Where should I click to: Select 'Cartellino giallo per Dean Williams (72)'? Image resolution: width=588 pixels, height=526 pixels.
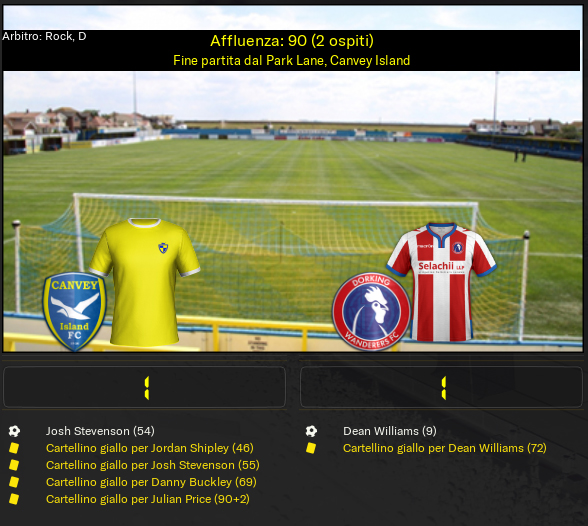point(445,448)
